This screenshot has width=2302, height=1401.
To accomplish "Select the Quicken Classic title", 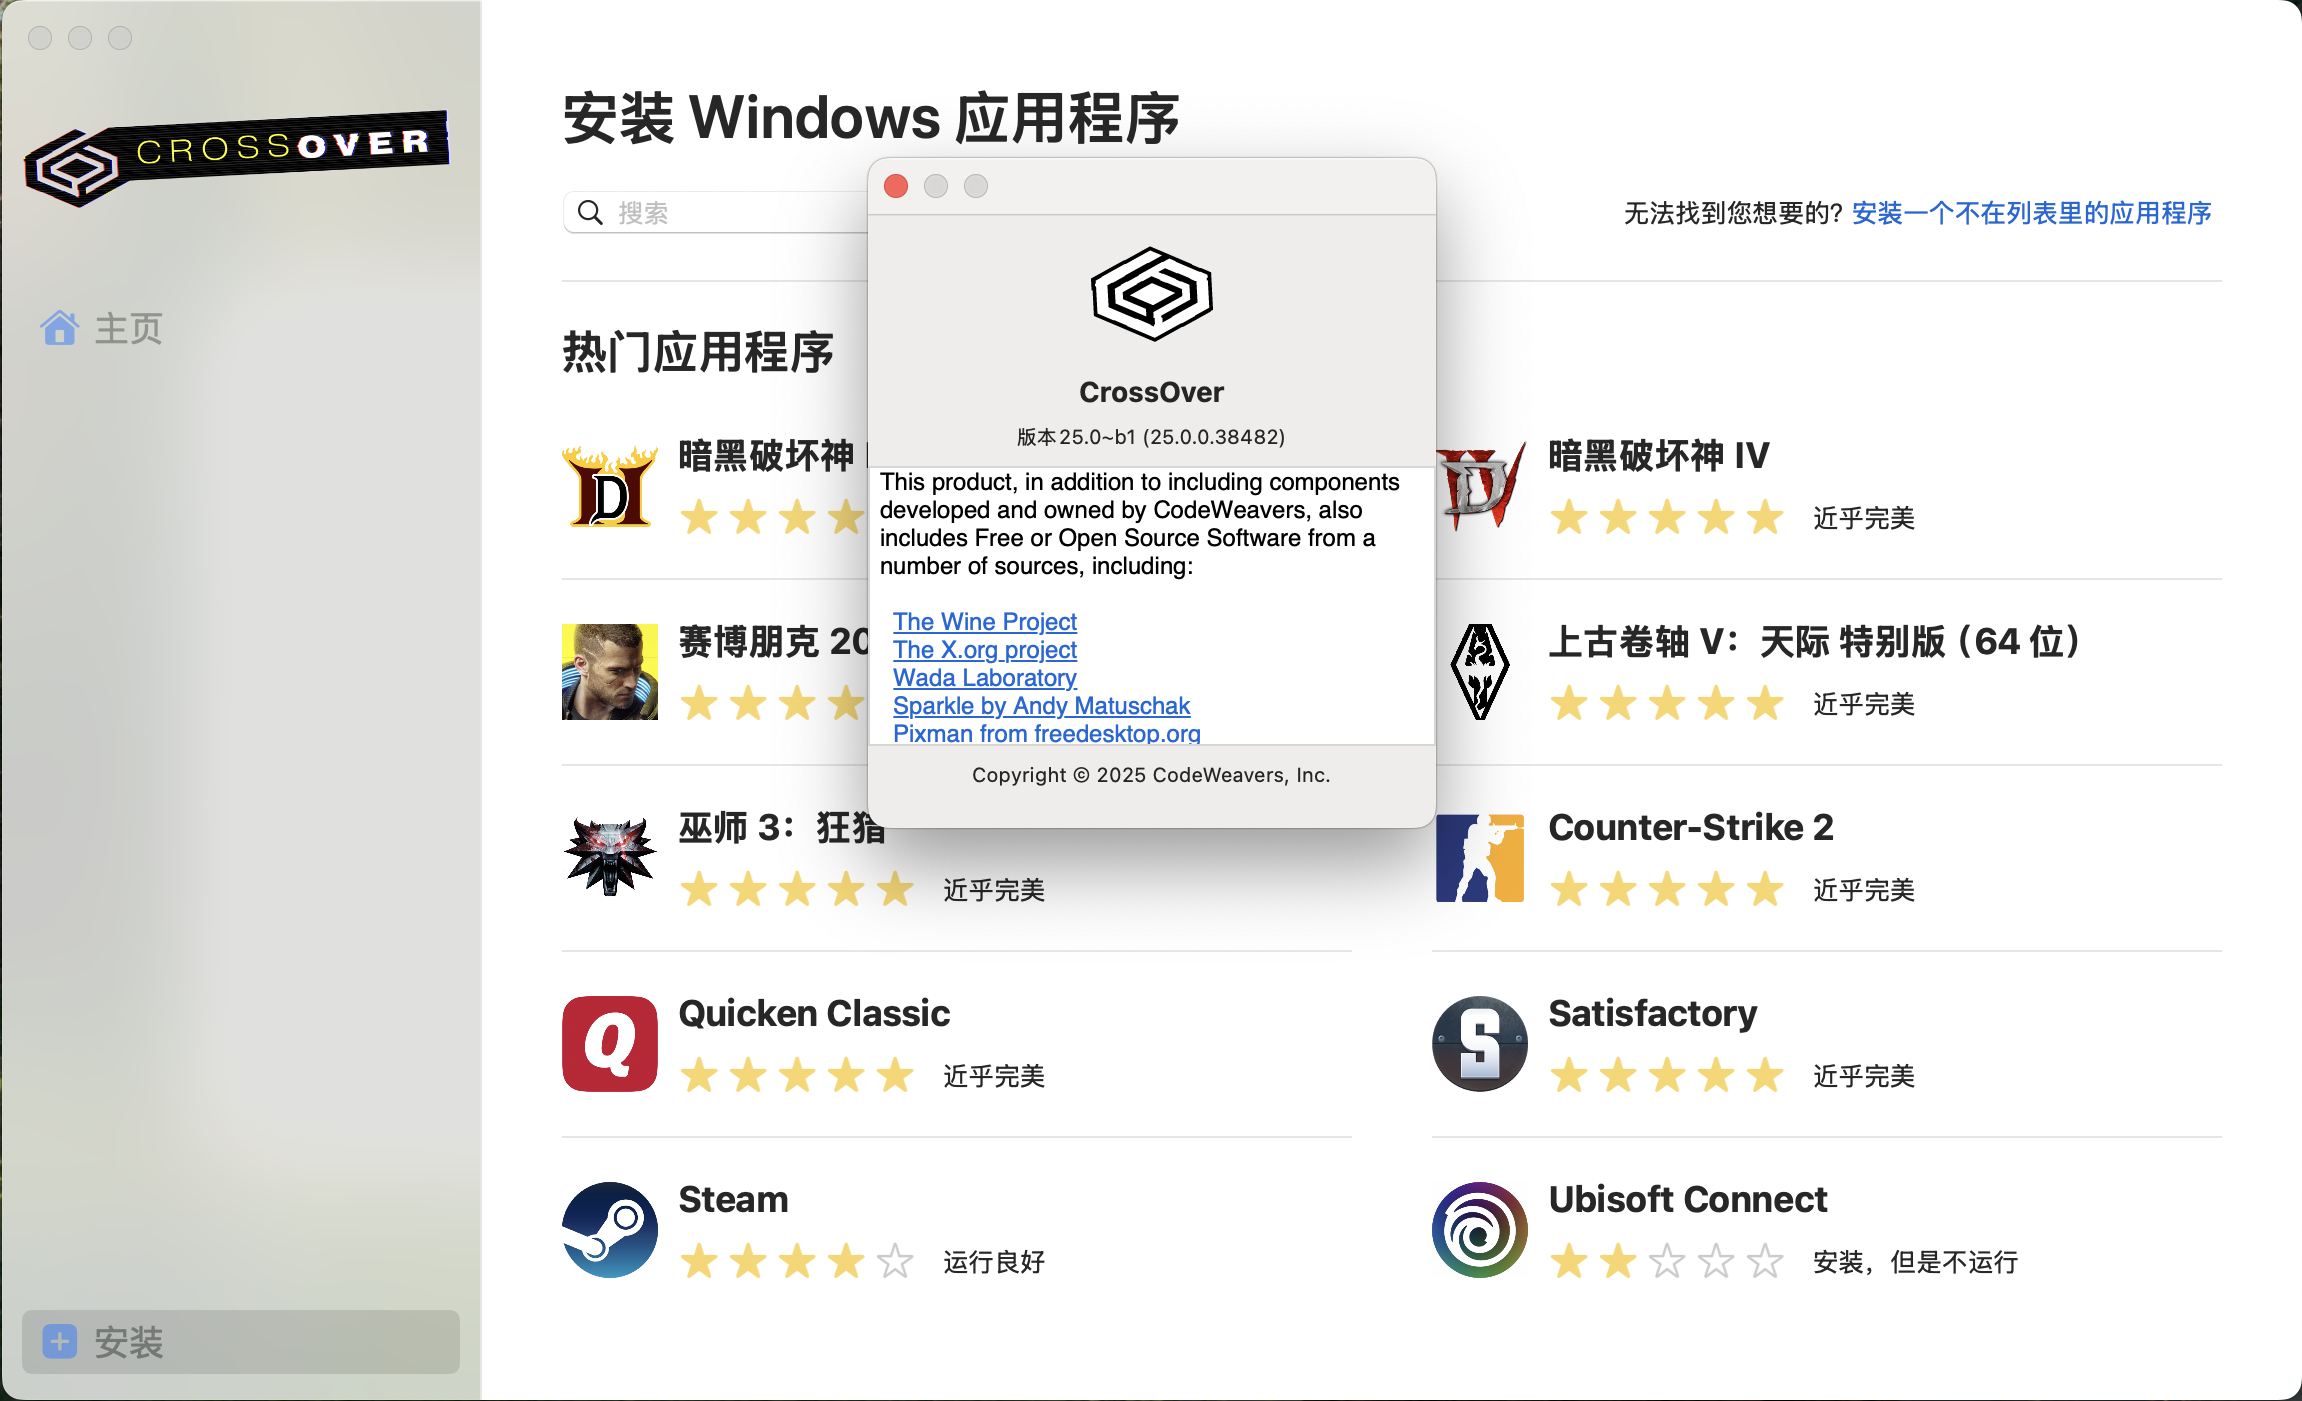I will coord(814,1013).
